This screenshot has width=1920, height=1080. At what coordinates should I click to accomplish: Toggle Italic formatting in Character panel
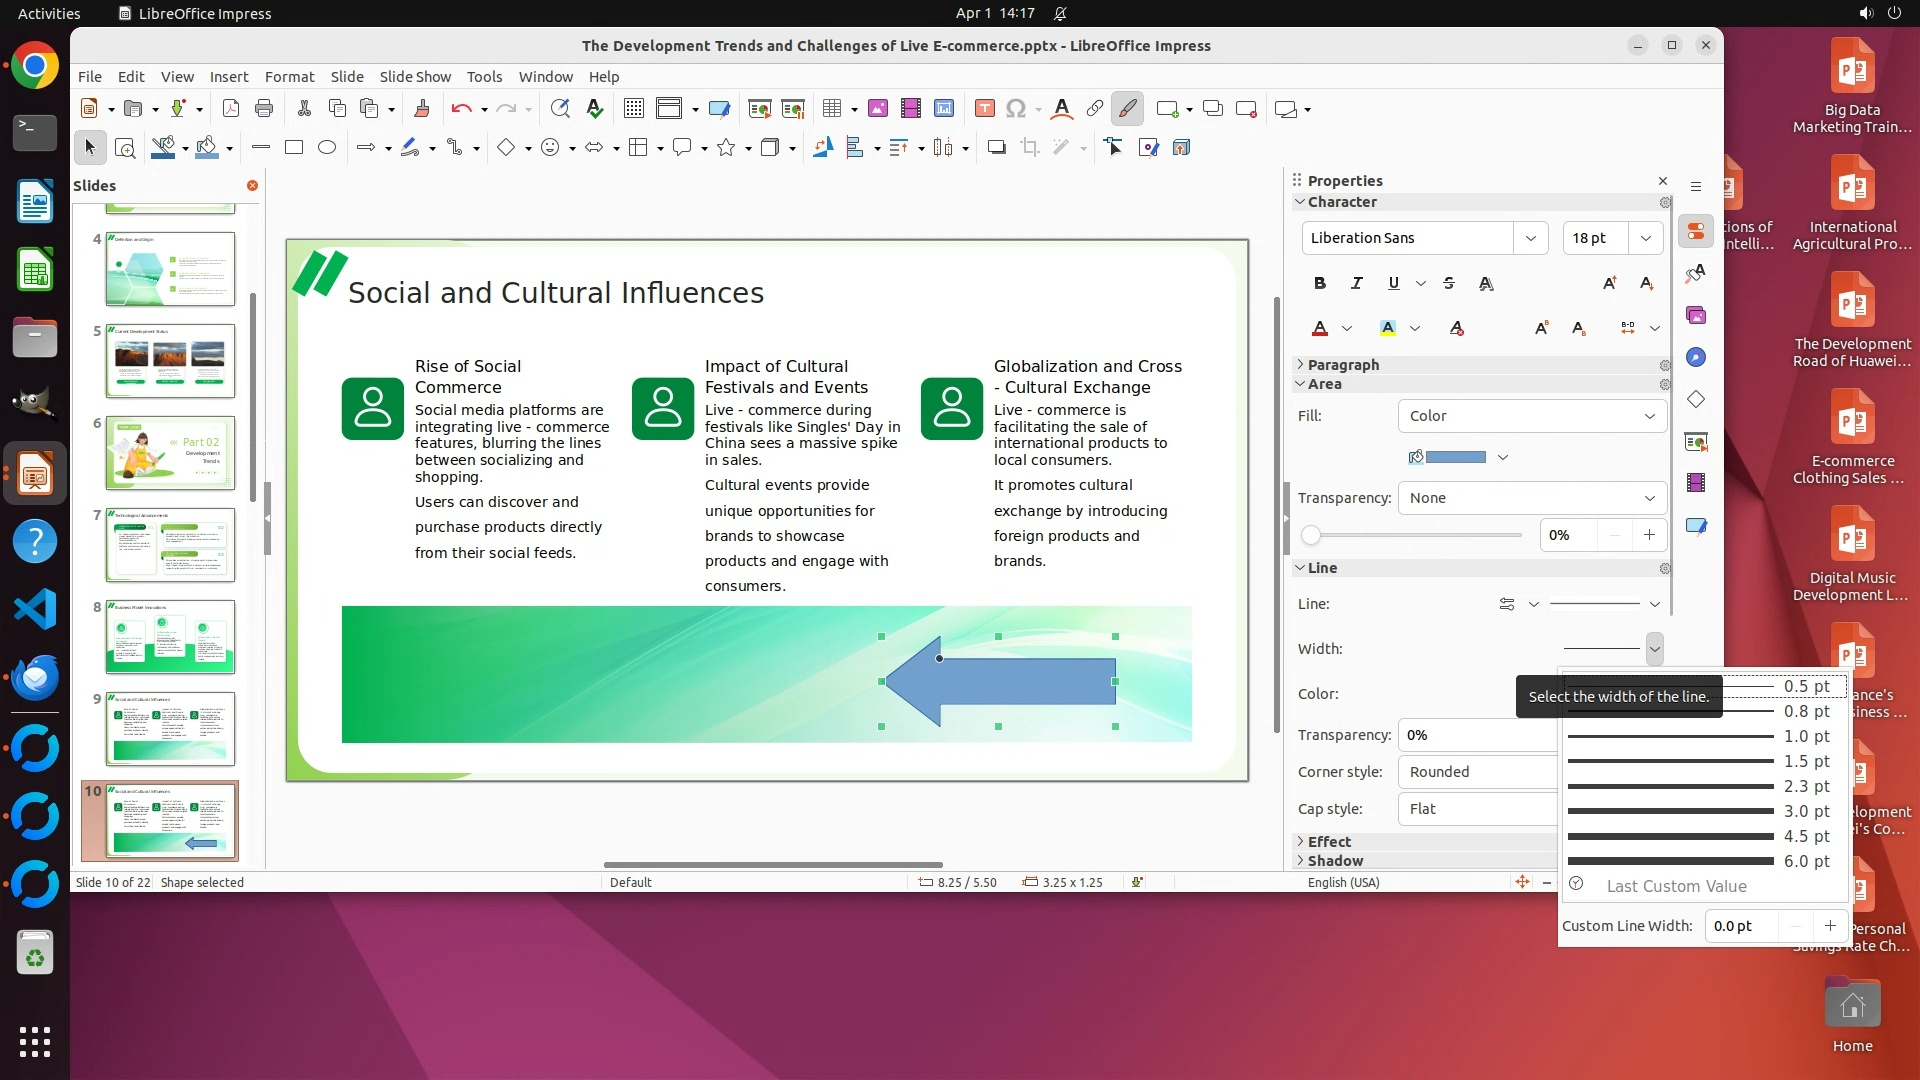[x=1356, y=283]
